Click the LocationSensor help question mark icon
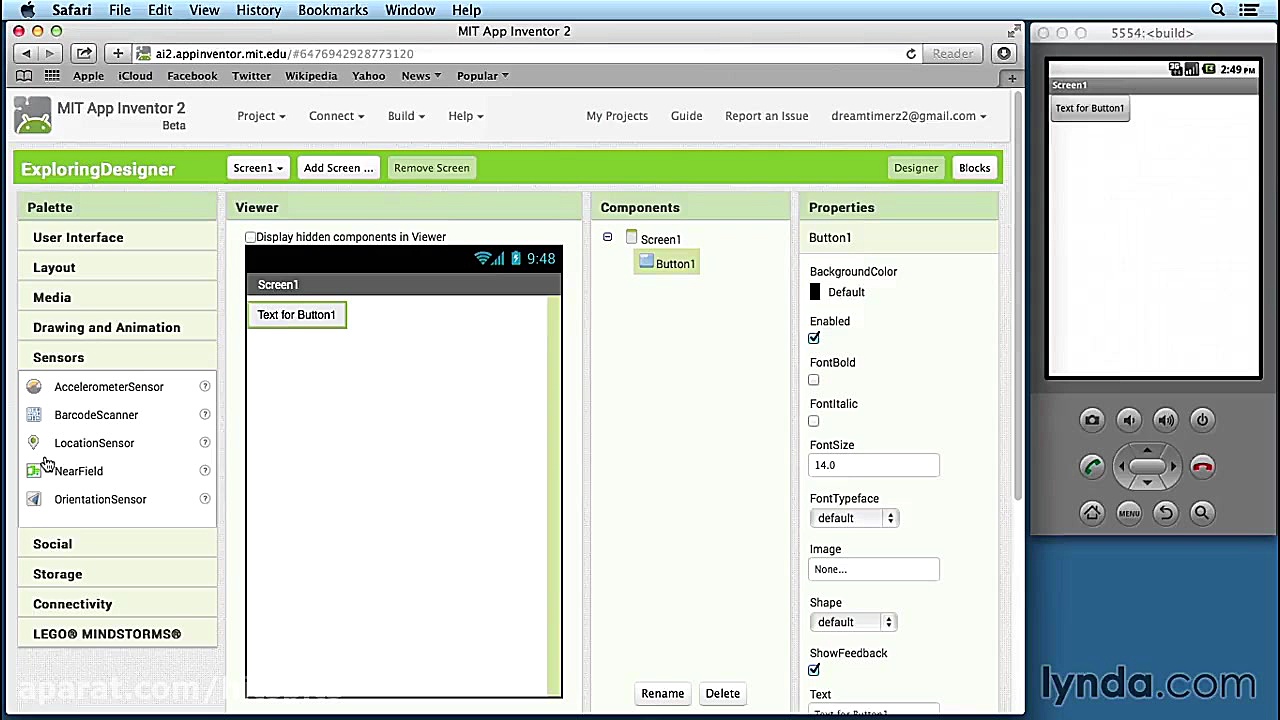1280x720 pixels. pos(205,442)
